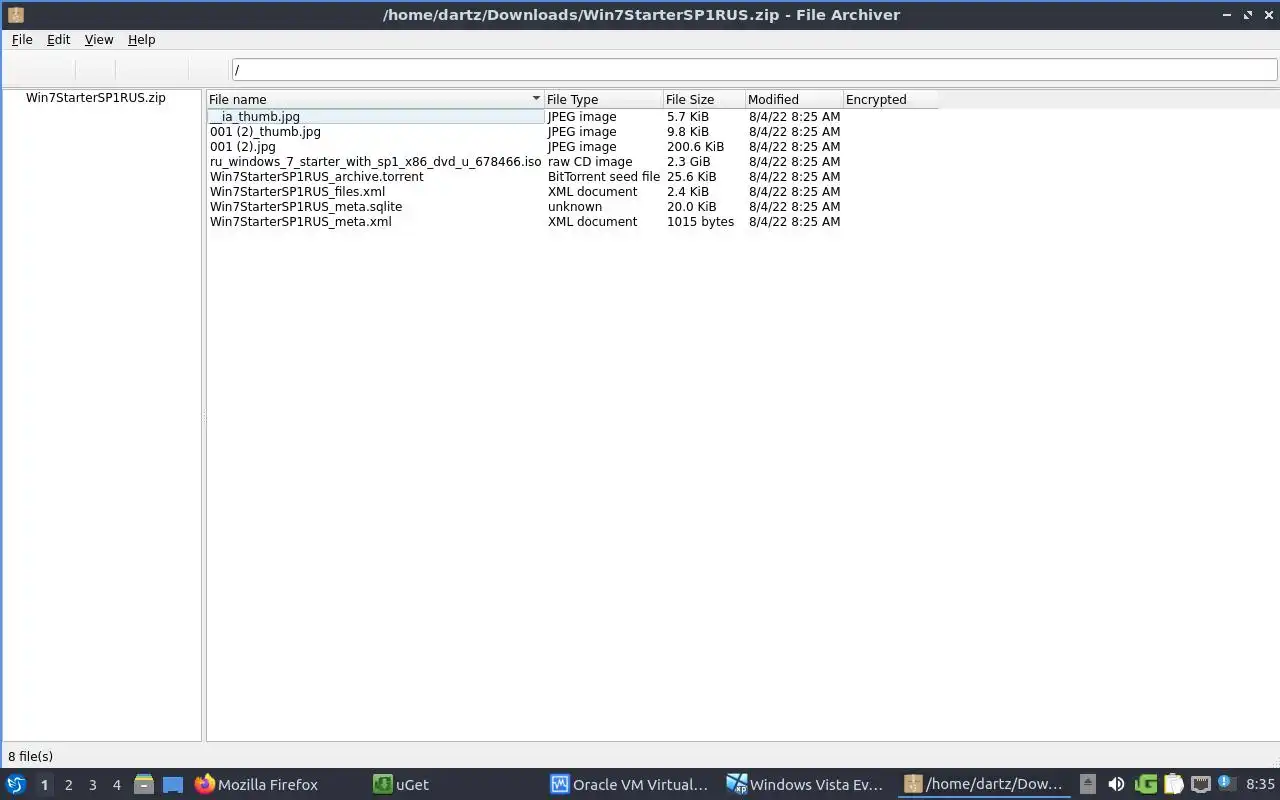The width and height of the screenshot is (1280, 800).
Task: Open the file manager launcher in the taskbar
Action: (x=144, y=785)
